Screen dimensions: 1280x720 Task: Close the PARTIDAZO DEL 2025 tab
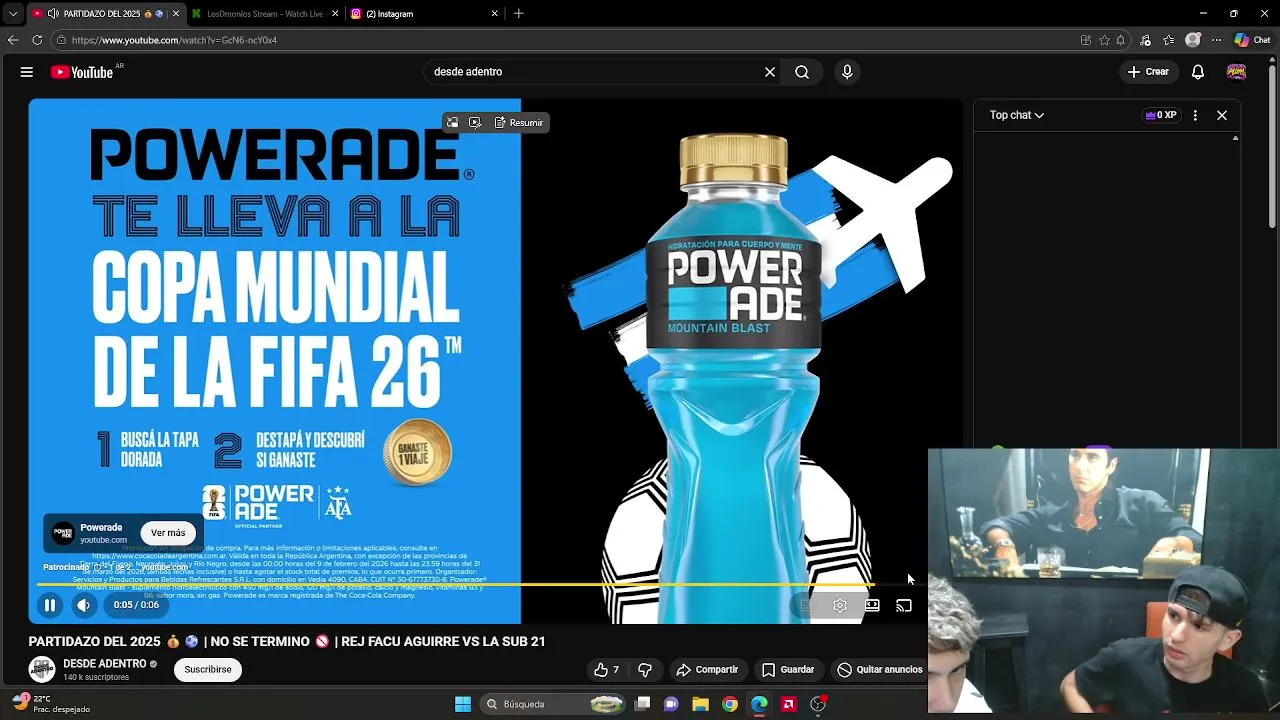pyautogui.click(x=176, y=14)
